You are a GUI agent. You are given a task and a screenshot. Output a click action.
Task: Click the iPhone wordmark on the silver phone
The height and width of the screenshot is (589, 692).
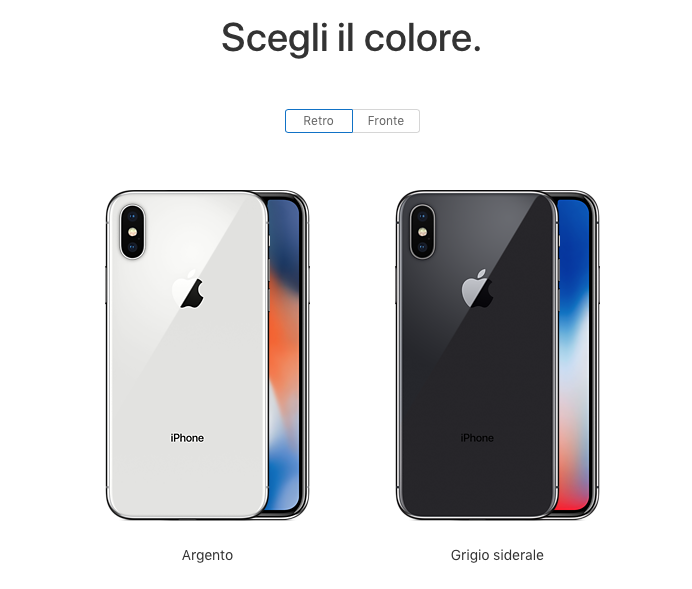(187, 438)
